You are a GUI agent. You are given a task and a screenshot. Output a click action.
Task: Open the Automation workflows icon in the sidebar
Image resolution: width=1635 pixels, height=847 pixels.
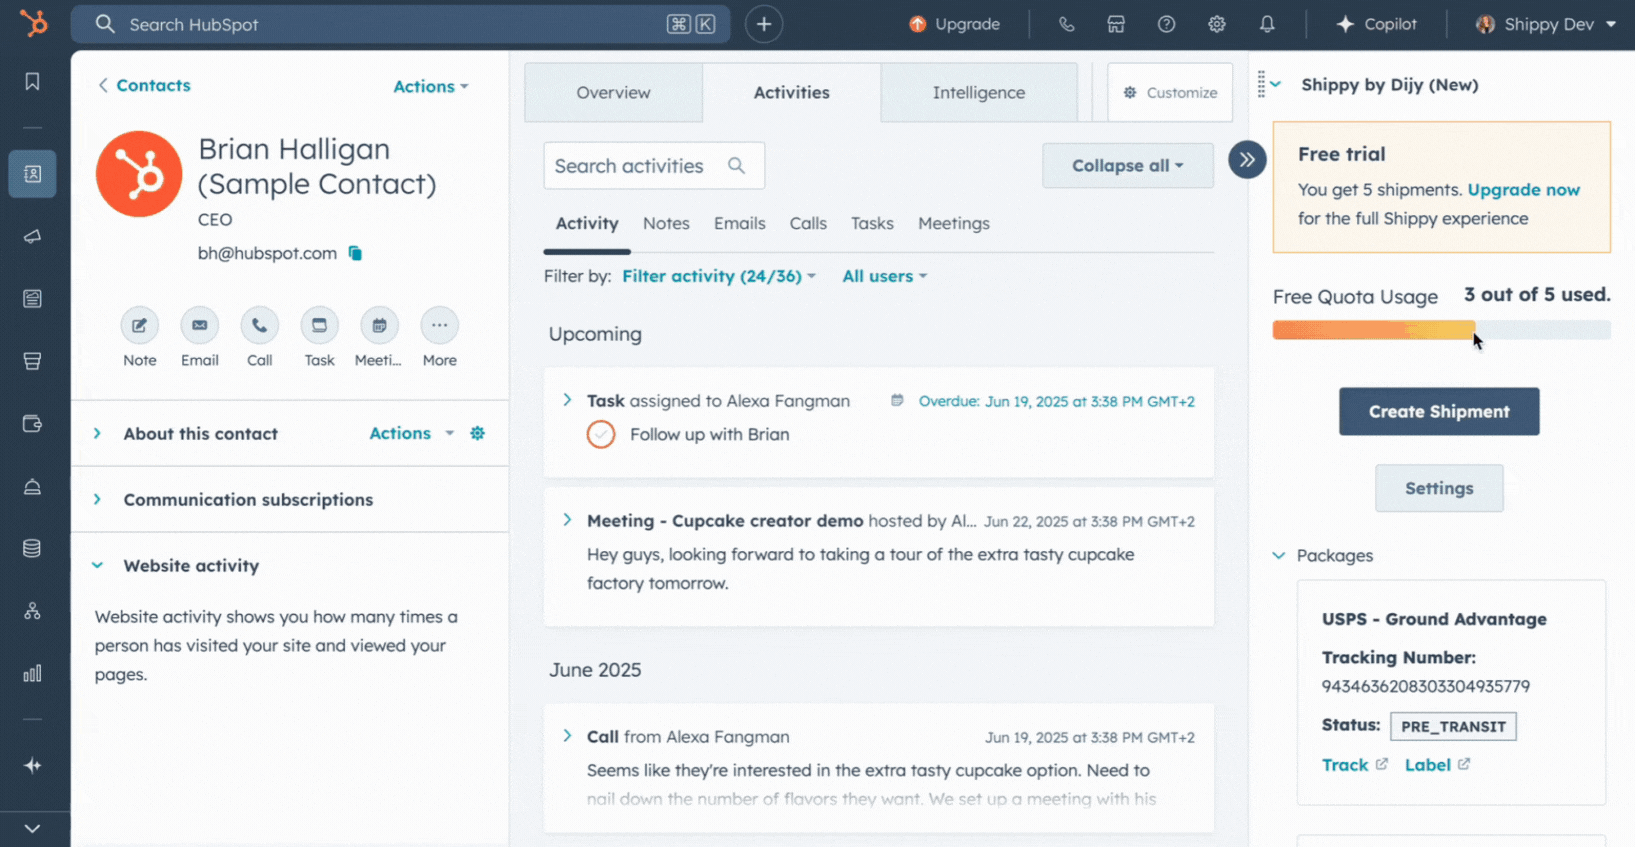tap(32, 611)
